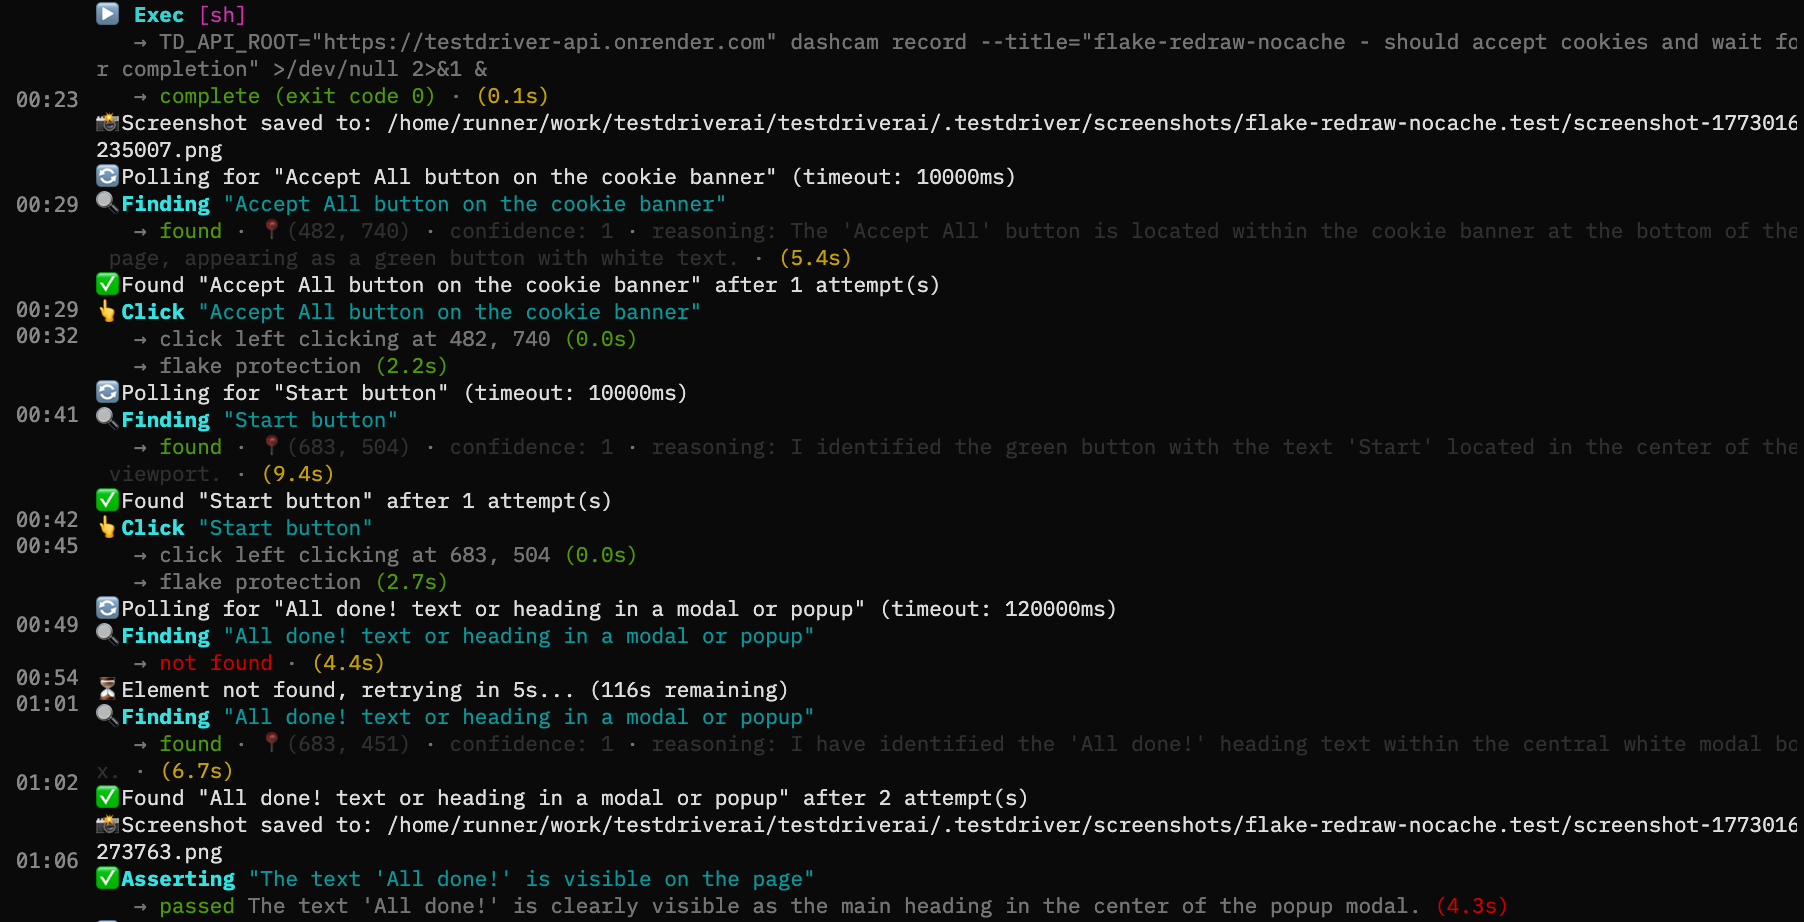The image size is (1804, 922).
Task: Click the magnifier icon beside Finding Start button
Action: pos(106,419)
